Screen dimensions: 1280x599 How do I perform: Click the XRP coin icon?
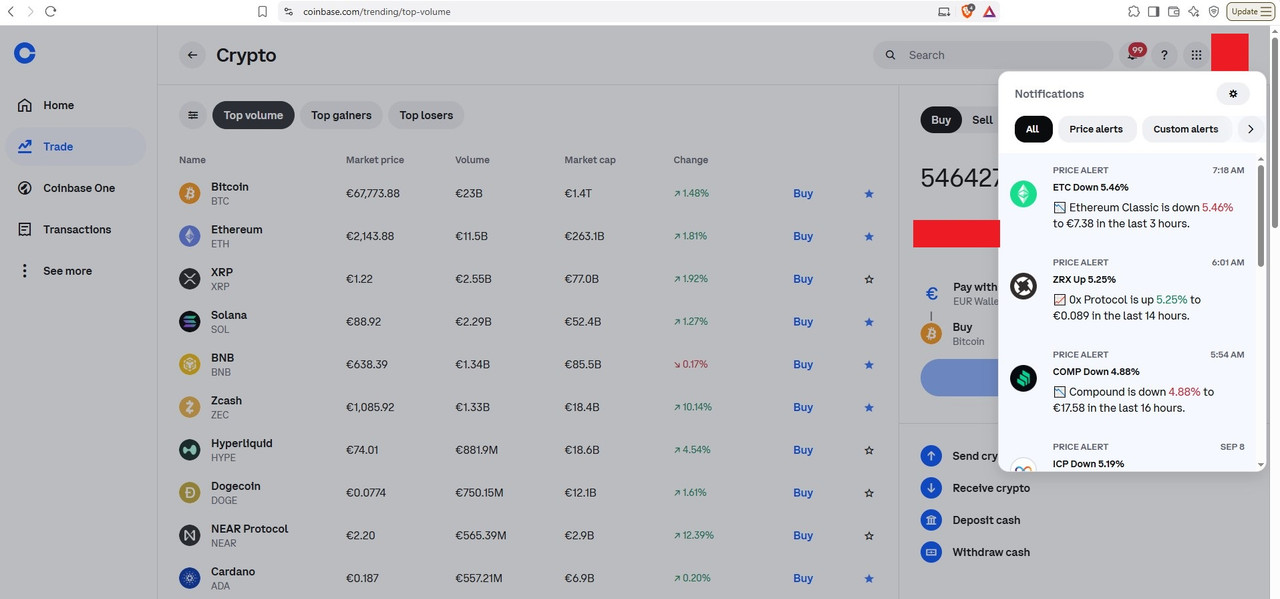(189, 279)
